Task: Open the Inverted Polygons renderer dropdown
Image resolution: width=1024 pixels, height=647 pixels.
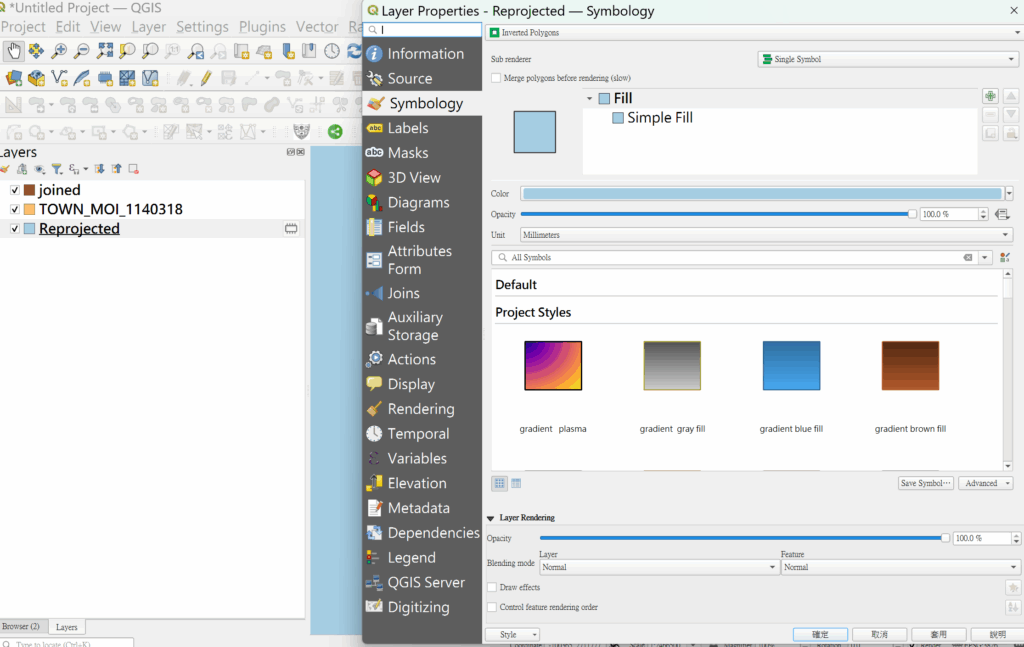Action: (x=754, y=33)
